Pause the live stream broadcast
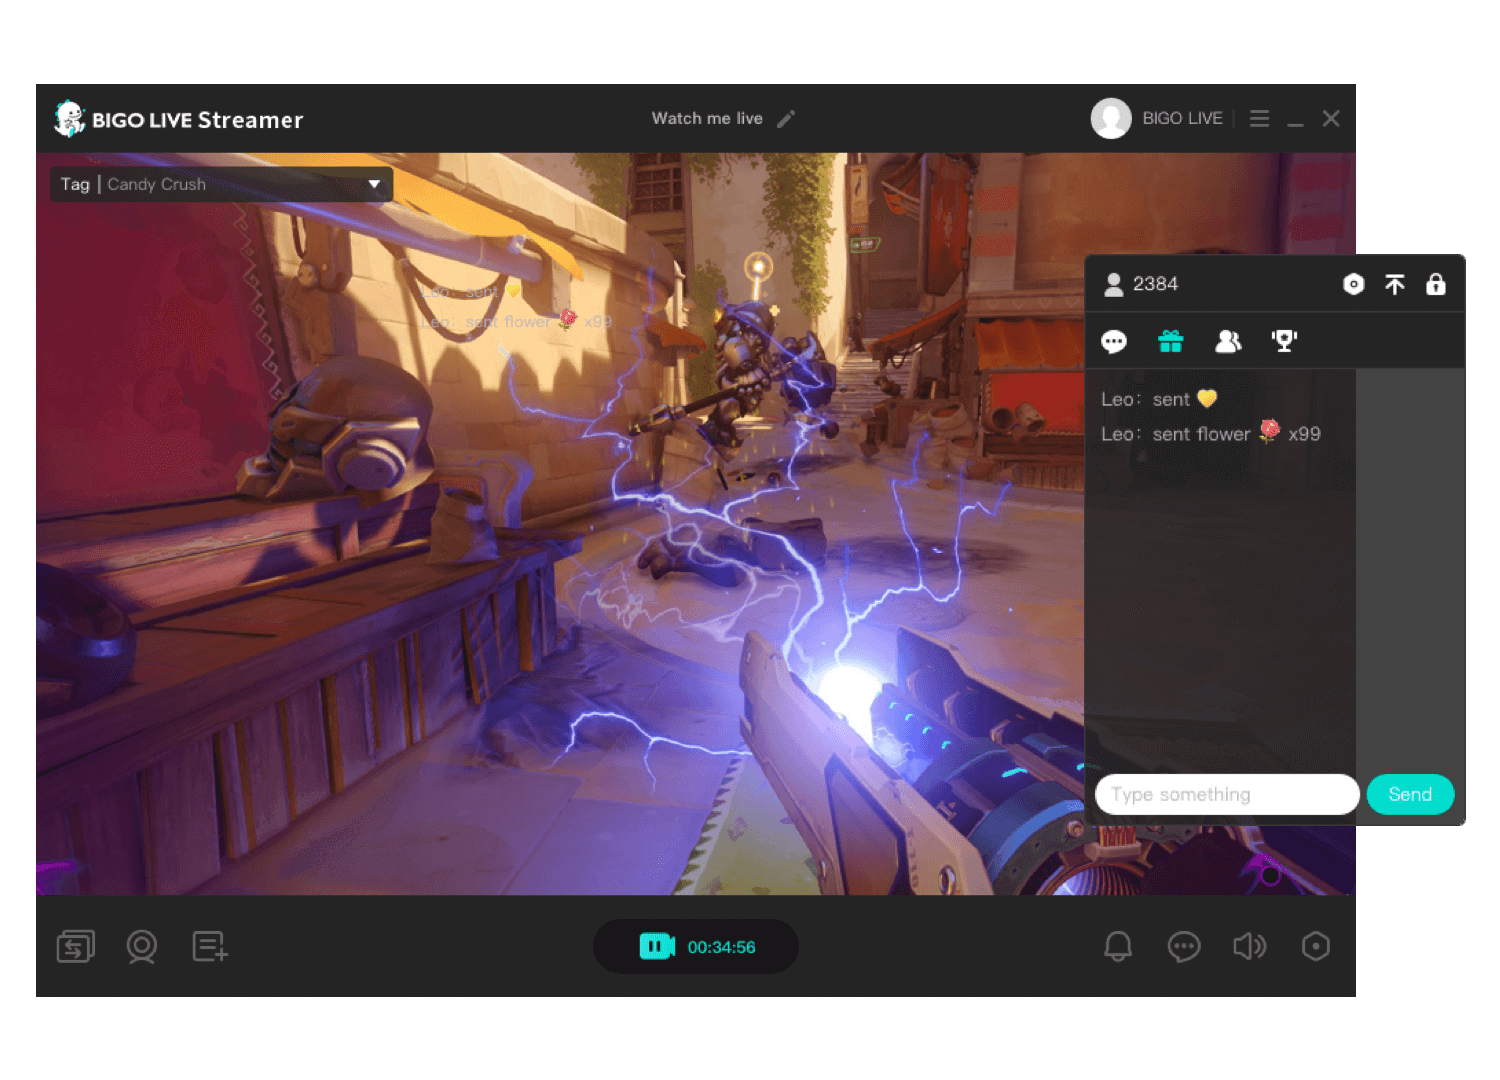This screenshot has height=1080, width=1500. point(655,946)
